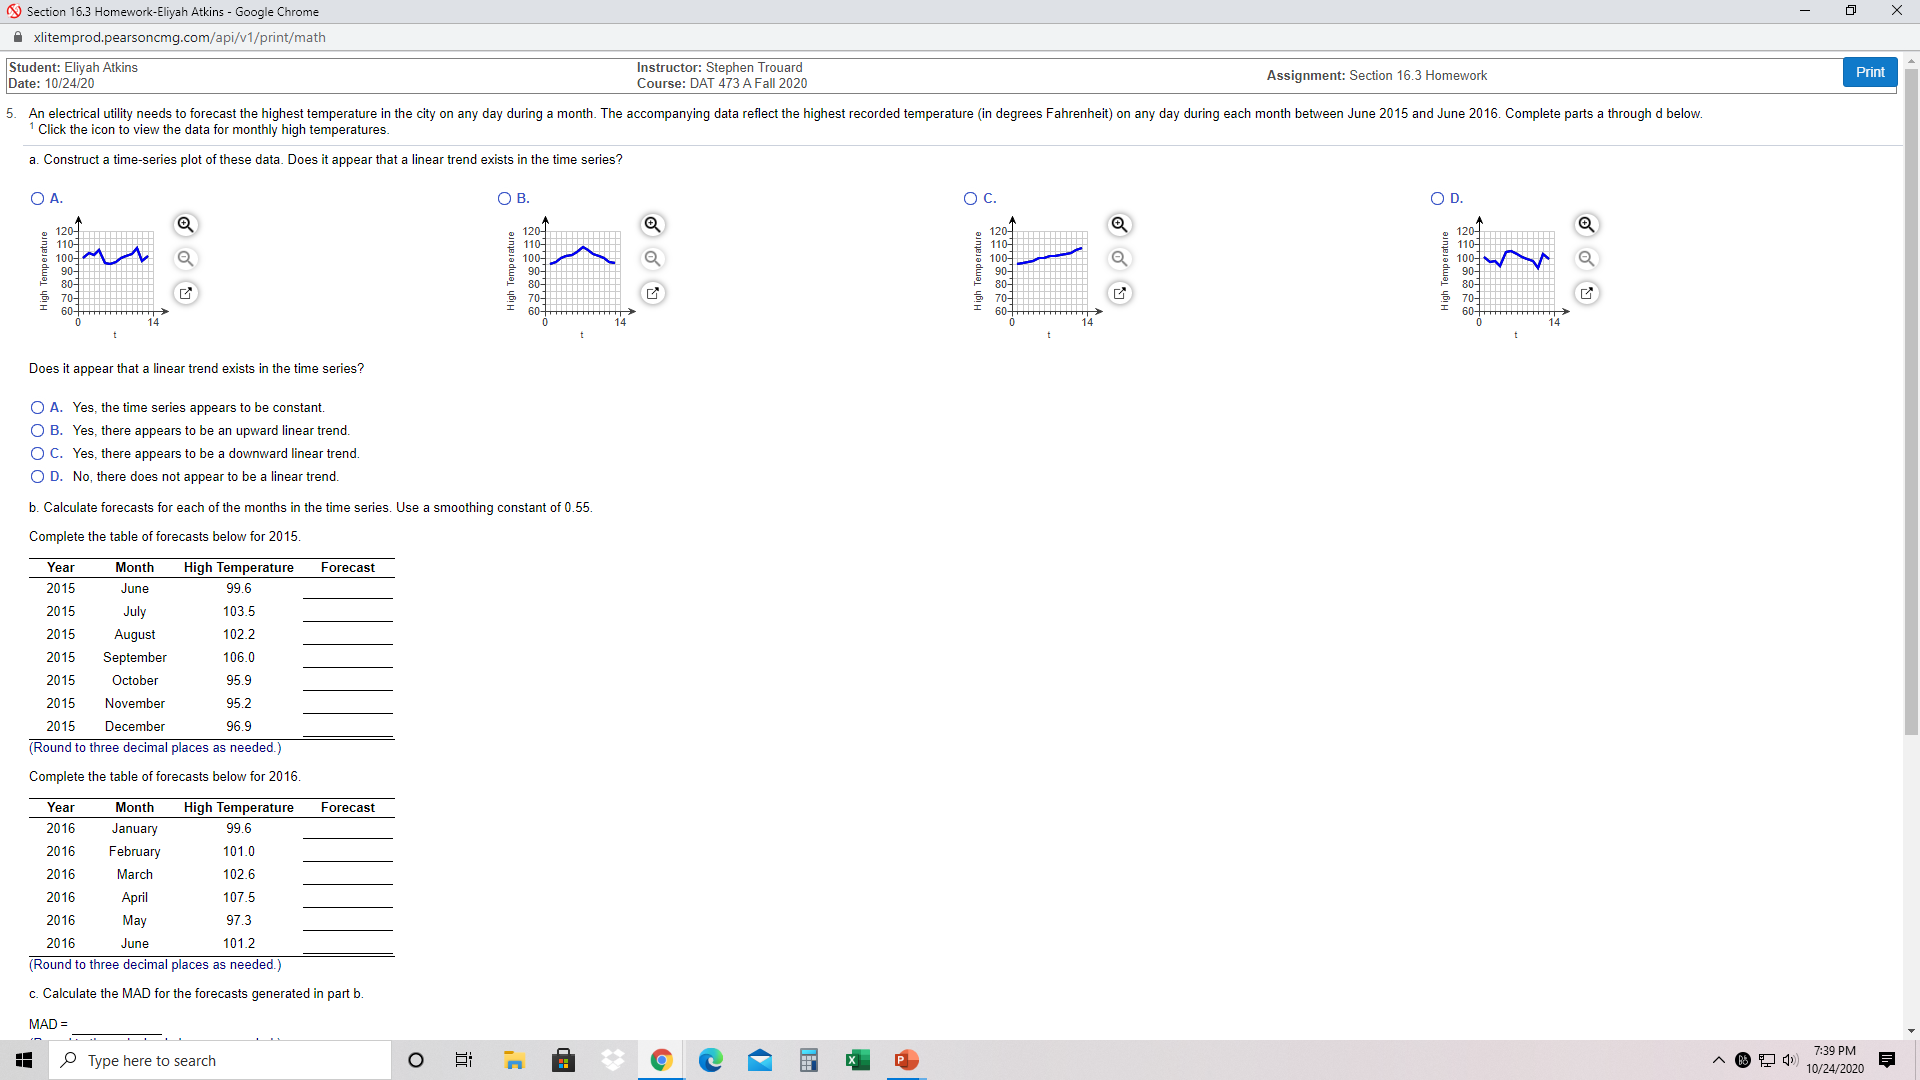
Task: Zoom in on graph option A
Action: pos(186,224)
